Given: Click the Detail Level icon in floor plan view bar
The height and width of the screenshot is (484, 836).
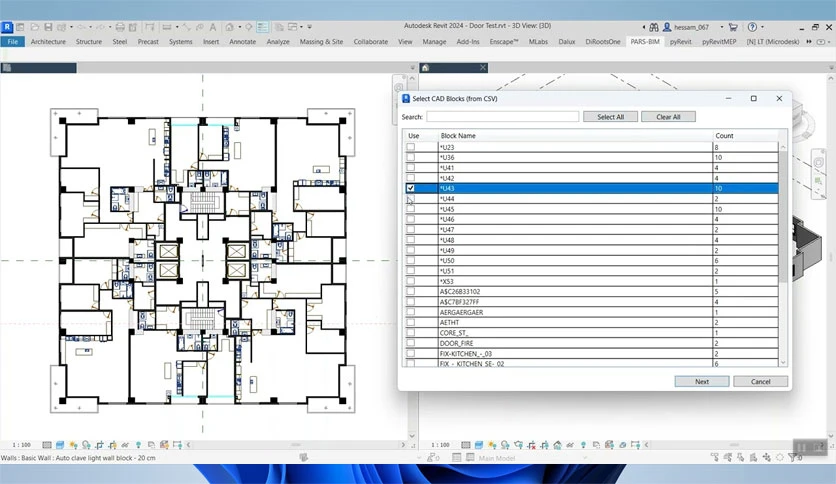Looking at the screenshot, I should tap(47, 445).
